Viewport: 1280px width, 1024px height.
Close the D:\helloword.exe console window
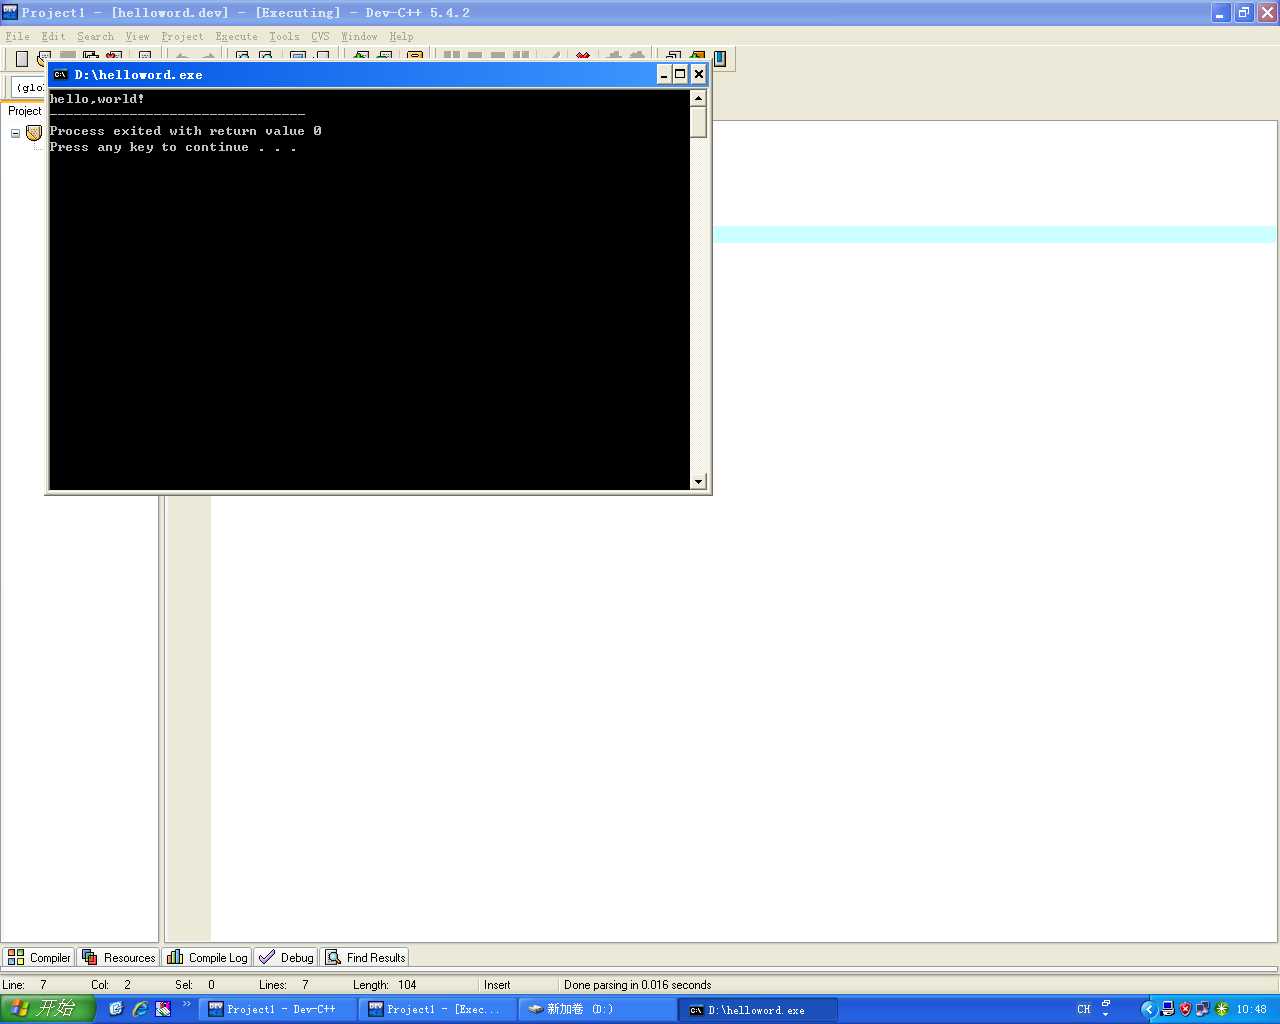tap(698, 74)
